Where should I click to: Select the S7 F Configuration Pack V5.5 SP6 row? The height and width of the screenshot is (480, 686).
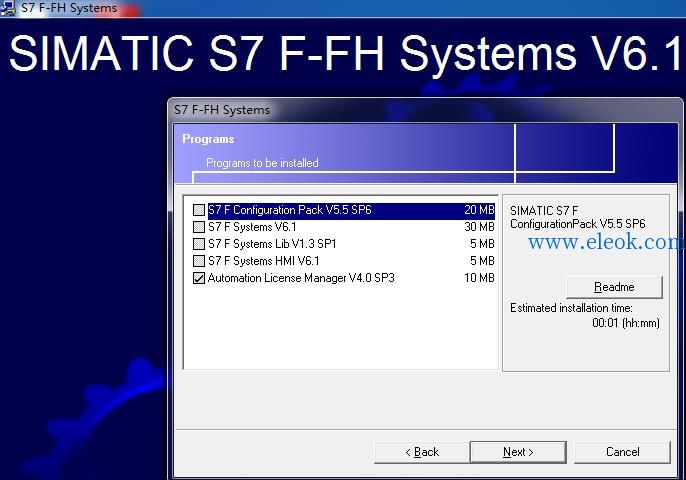pyautogui.click(x=351, y=210)
